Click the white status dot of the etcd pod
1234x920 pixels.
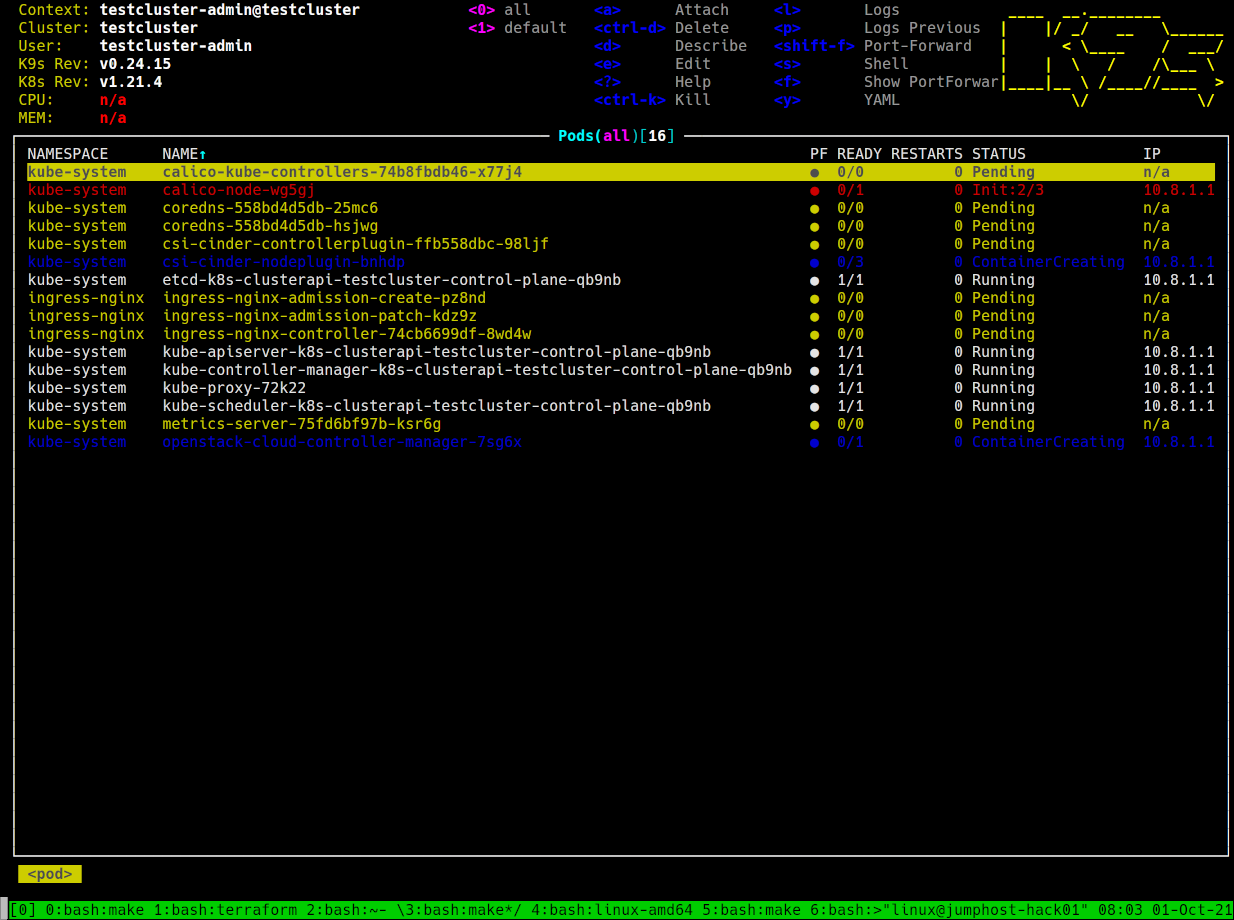(x=815, y=280)
